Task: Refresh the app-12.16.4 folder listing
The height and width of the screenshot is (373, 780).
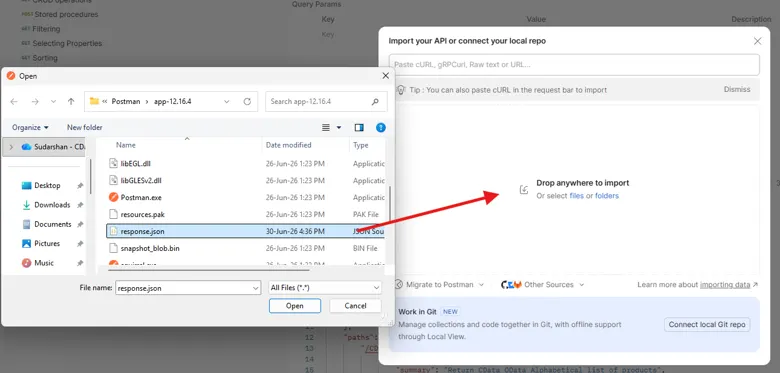Action: pos(247,101)
